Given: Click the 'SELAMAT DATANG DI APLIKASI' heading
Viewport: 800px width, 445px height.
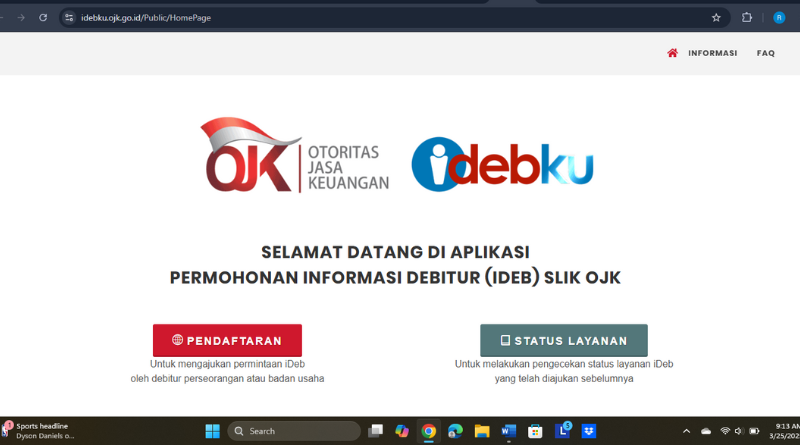Looking at the screenshot, I should 395,252.
